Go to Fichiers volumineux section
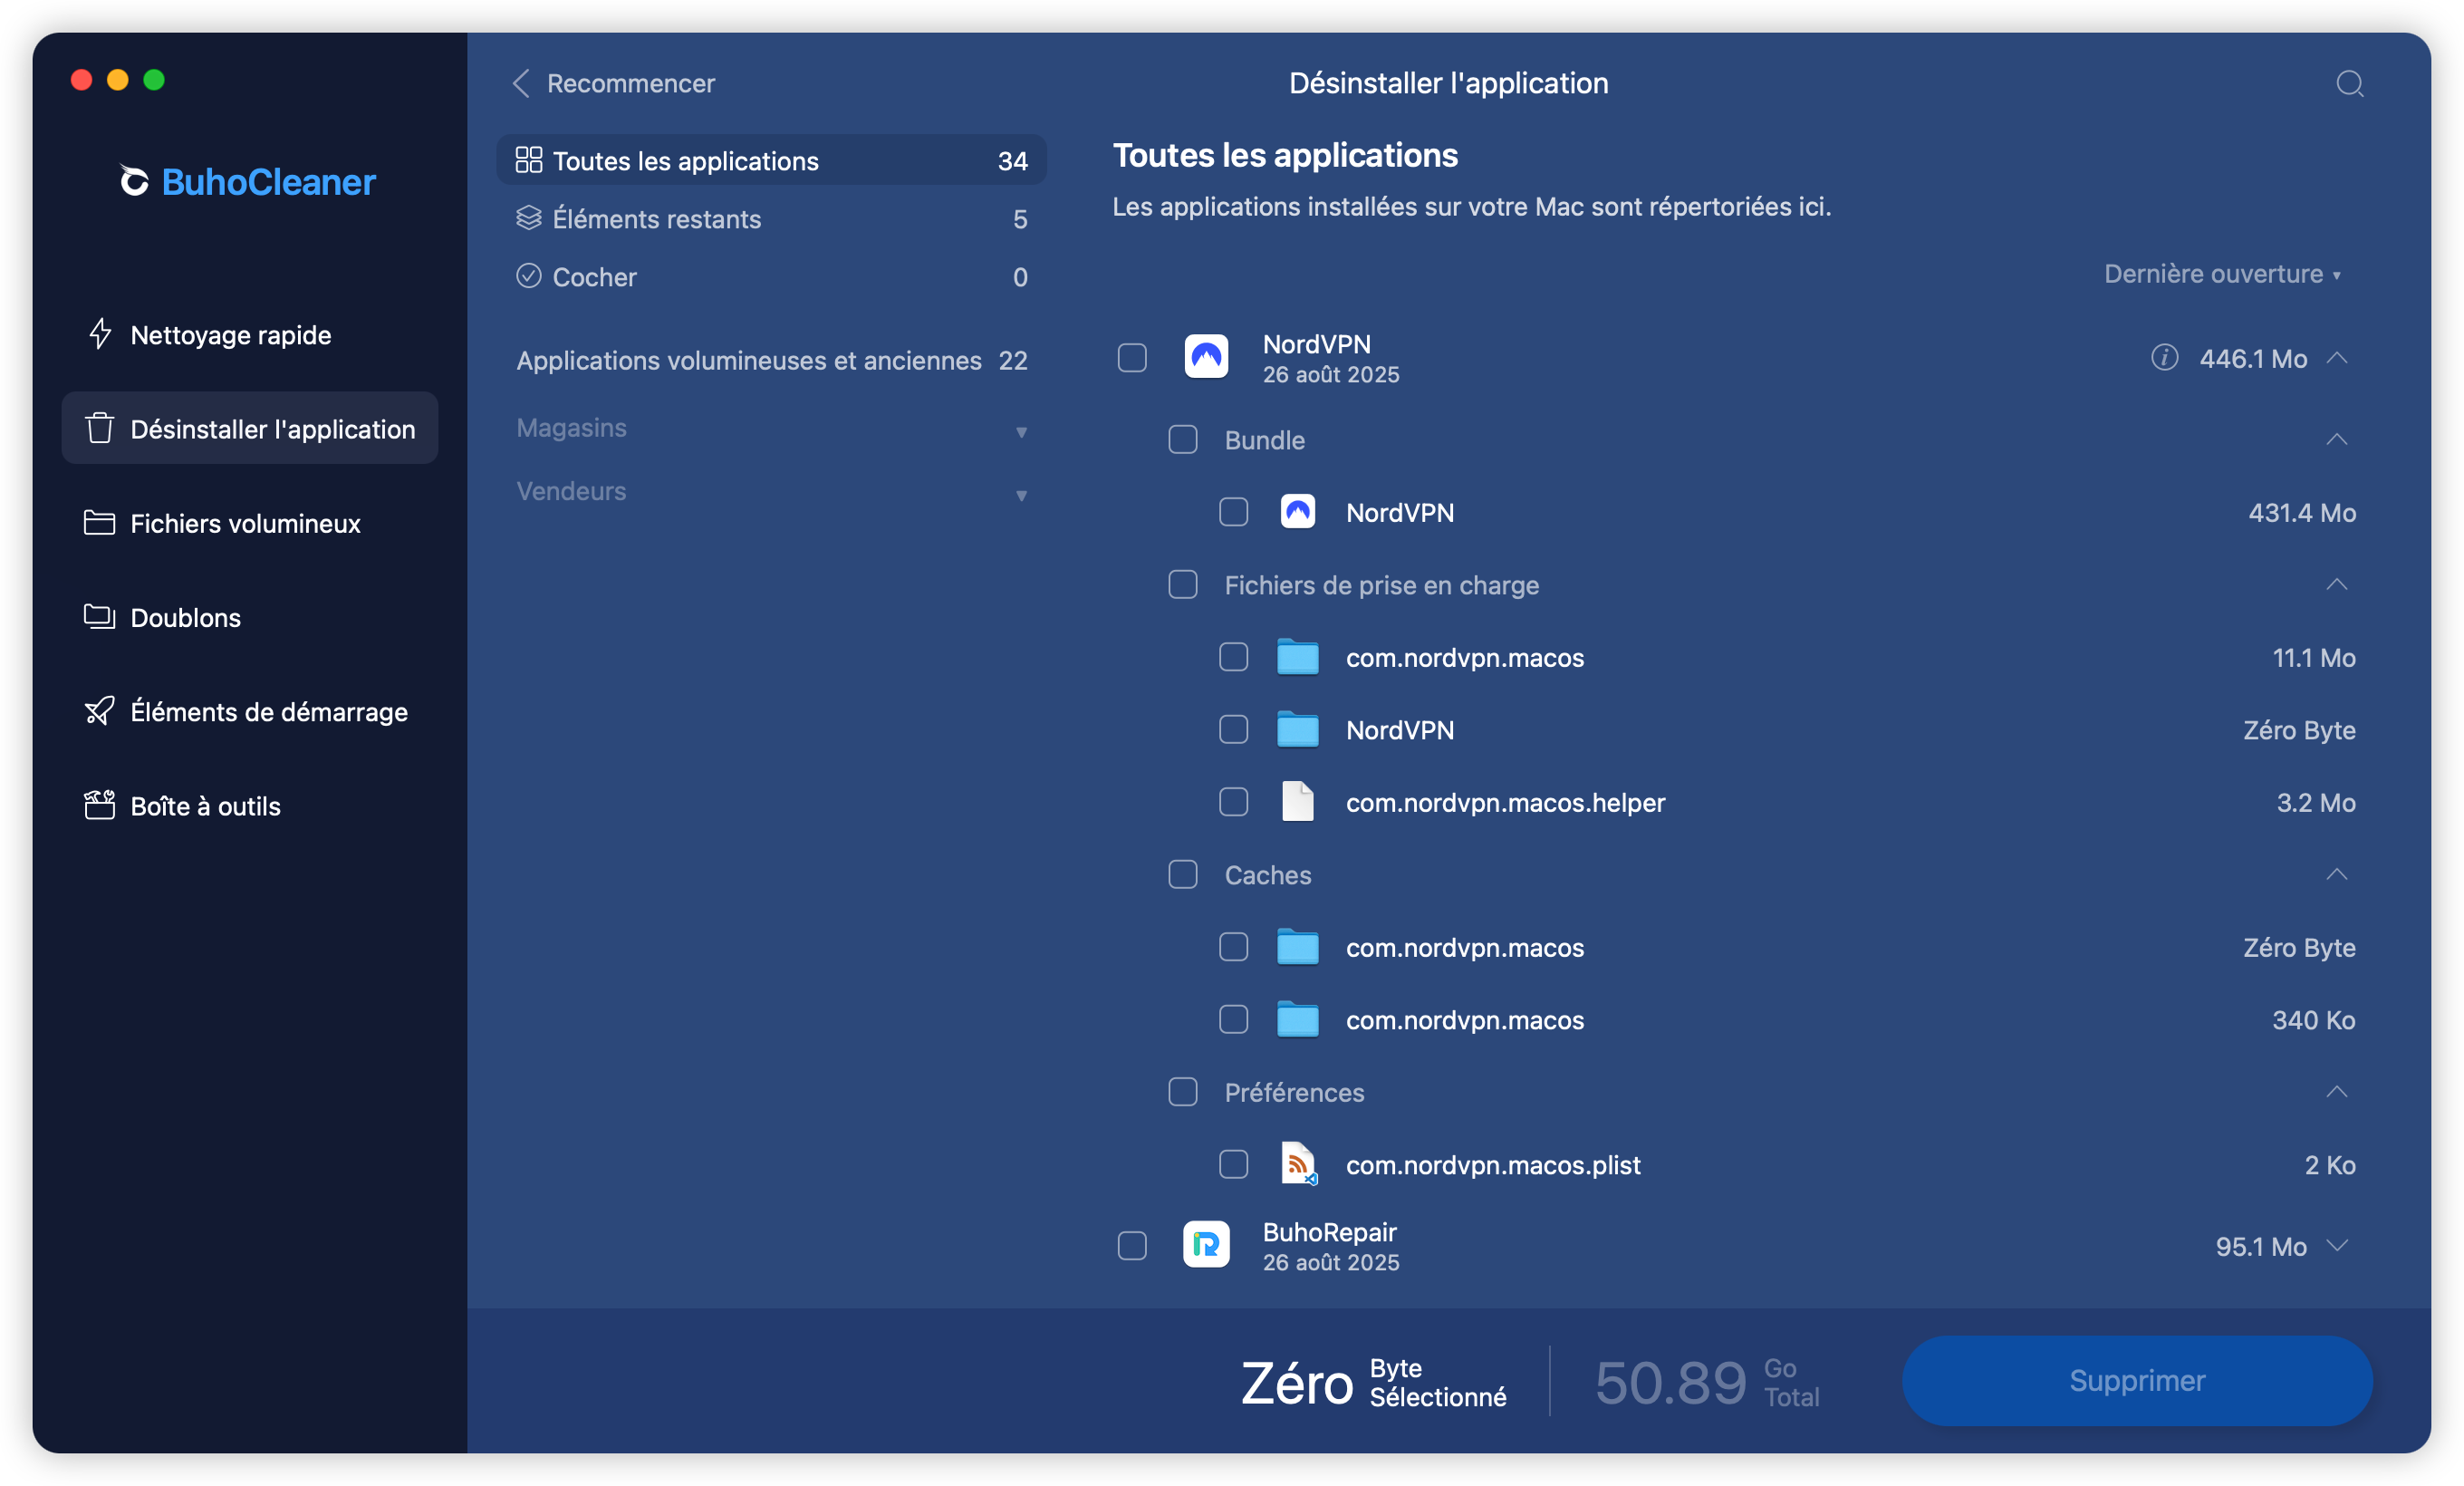2464x1486 pixels. pyautogui.click(x=249, y=522)
